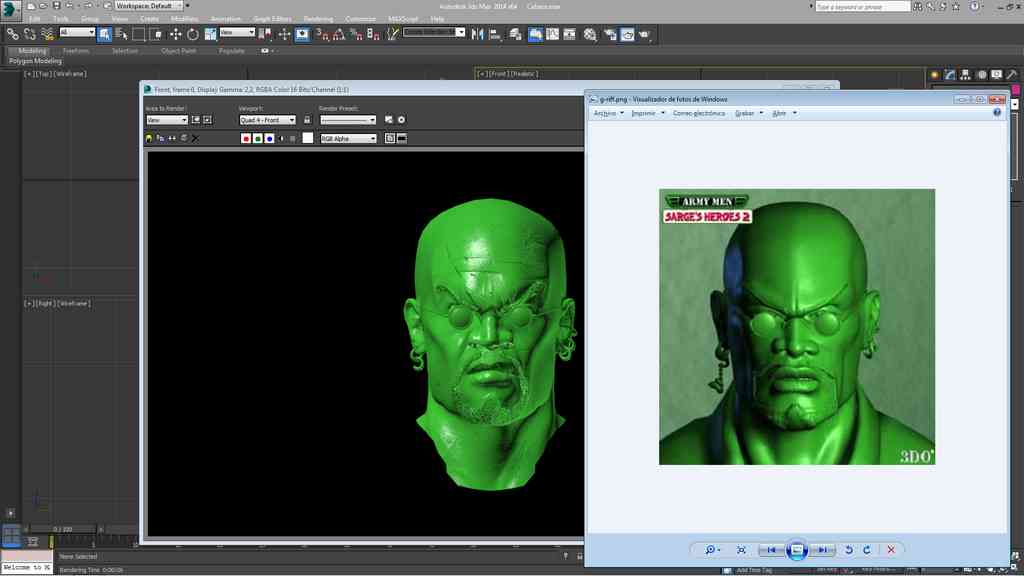Open the Workspace: Default dropdown

click(x=148, y=6)
